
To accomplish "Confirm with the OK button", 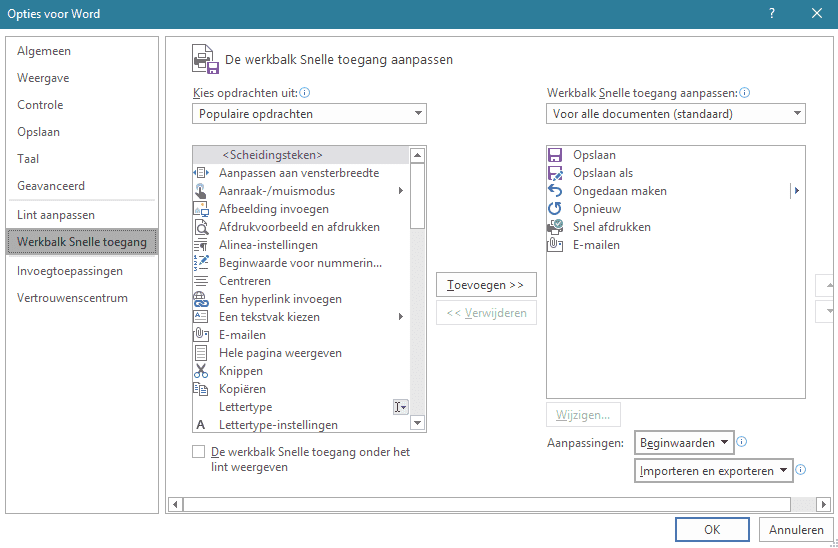I will tap(712, 529).
